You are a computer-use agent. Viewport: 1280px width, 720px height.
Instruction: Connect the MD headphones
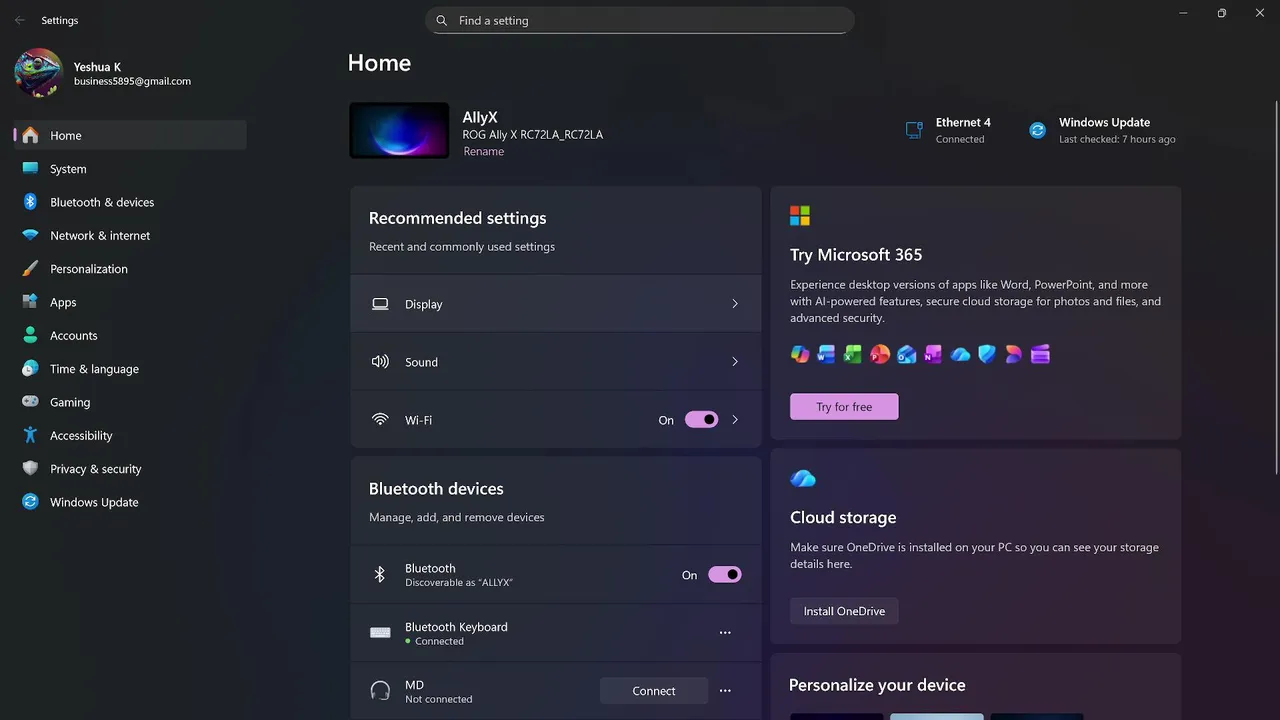[x=654, y=691]
